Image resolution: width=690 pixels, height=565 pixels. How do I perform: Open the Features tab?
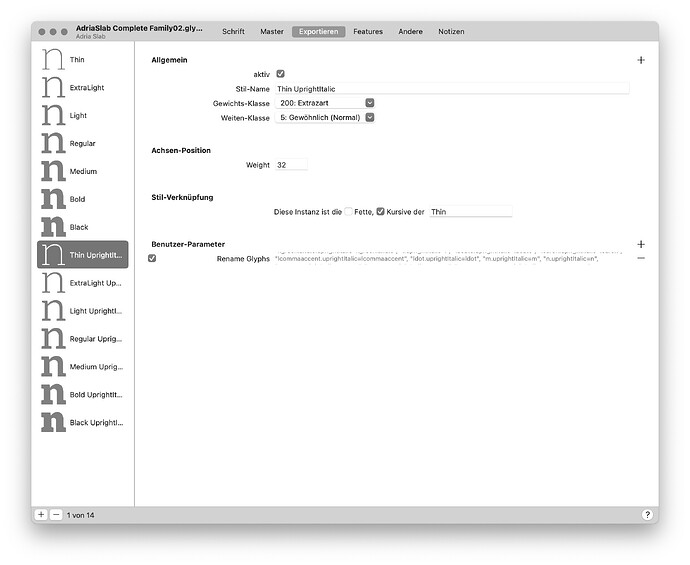tap(367, 32)
